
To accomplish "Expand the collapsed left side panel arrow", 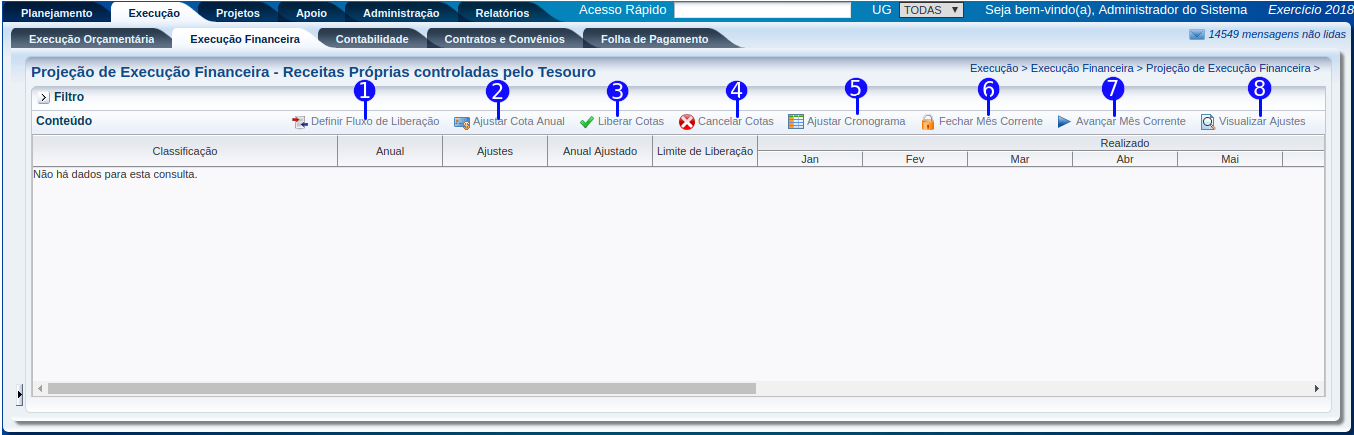I will pyautogui.click(x=20, y=396).
